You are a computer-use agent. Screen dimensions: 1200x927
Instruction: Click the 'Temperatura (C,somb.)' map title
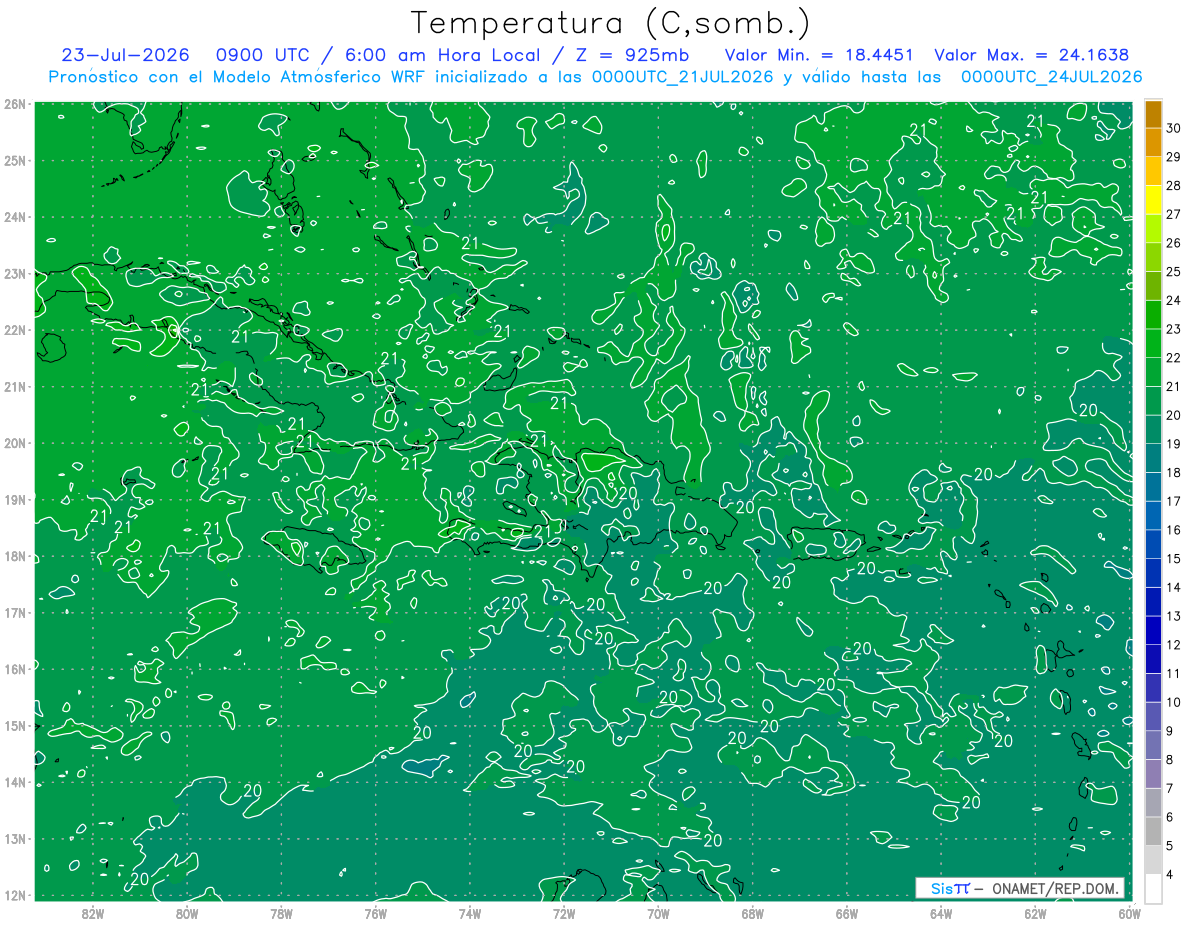pos(611,24)
